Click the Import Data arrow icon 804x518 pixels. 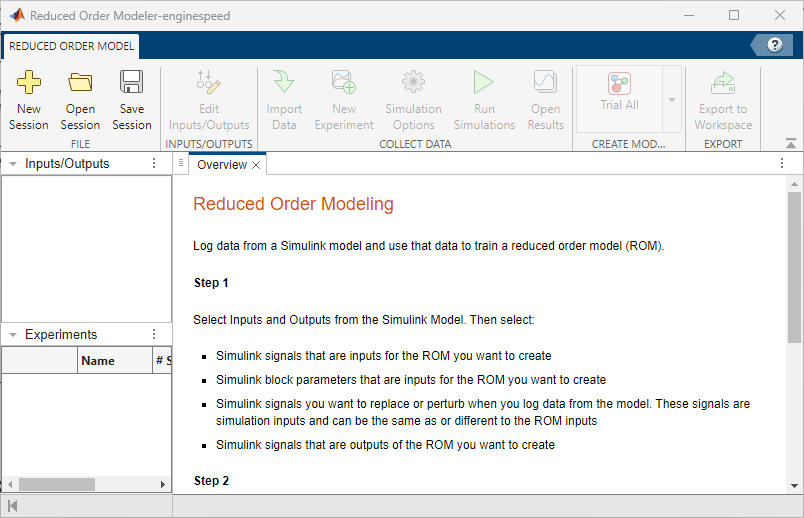(x=284, y=82)
